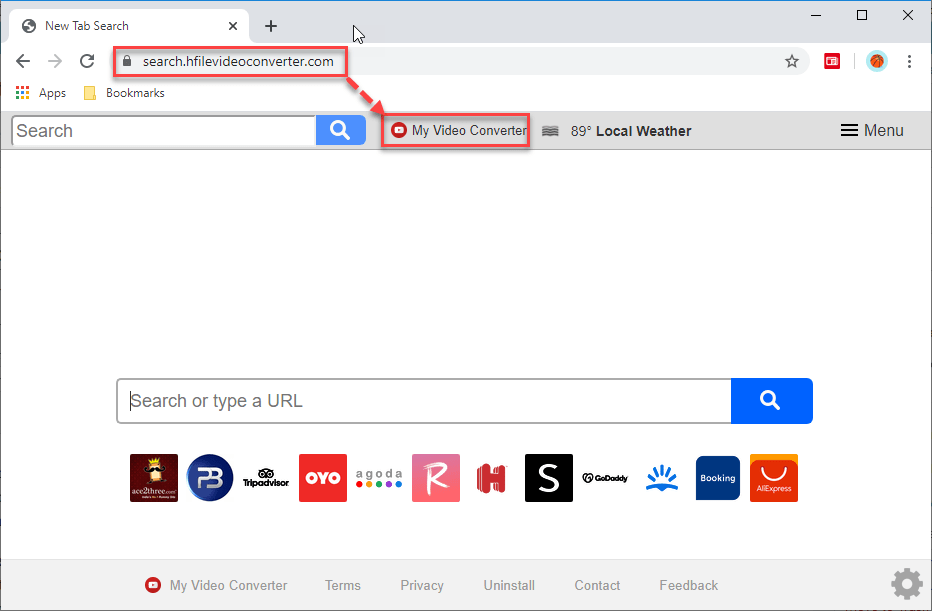Focus the toolbar Search field
Screen dimensions: 932x611
[x=163, y=131]
